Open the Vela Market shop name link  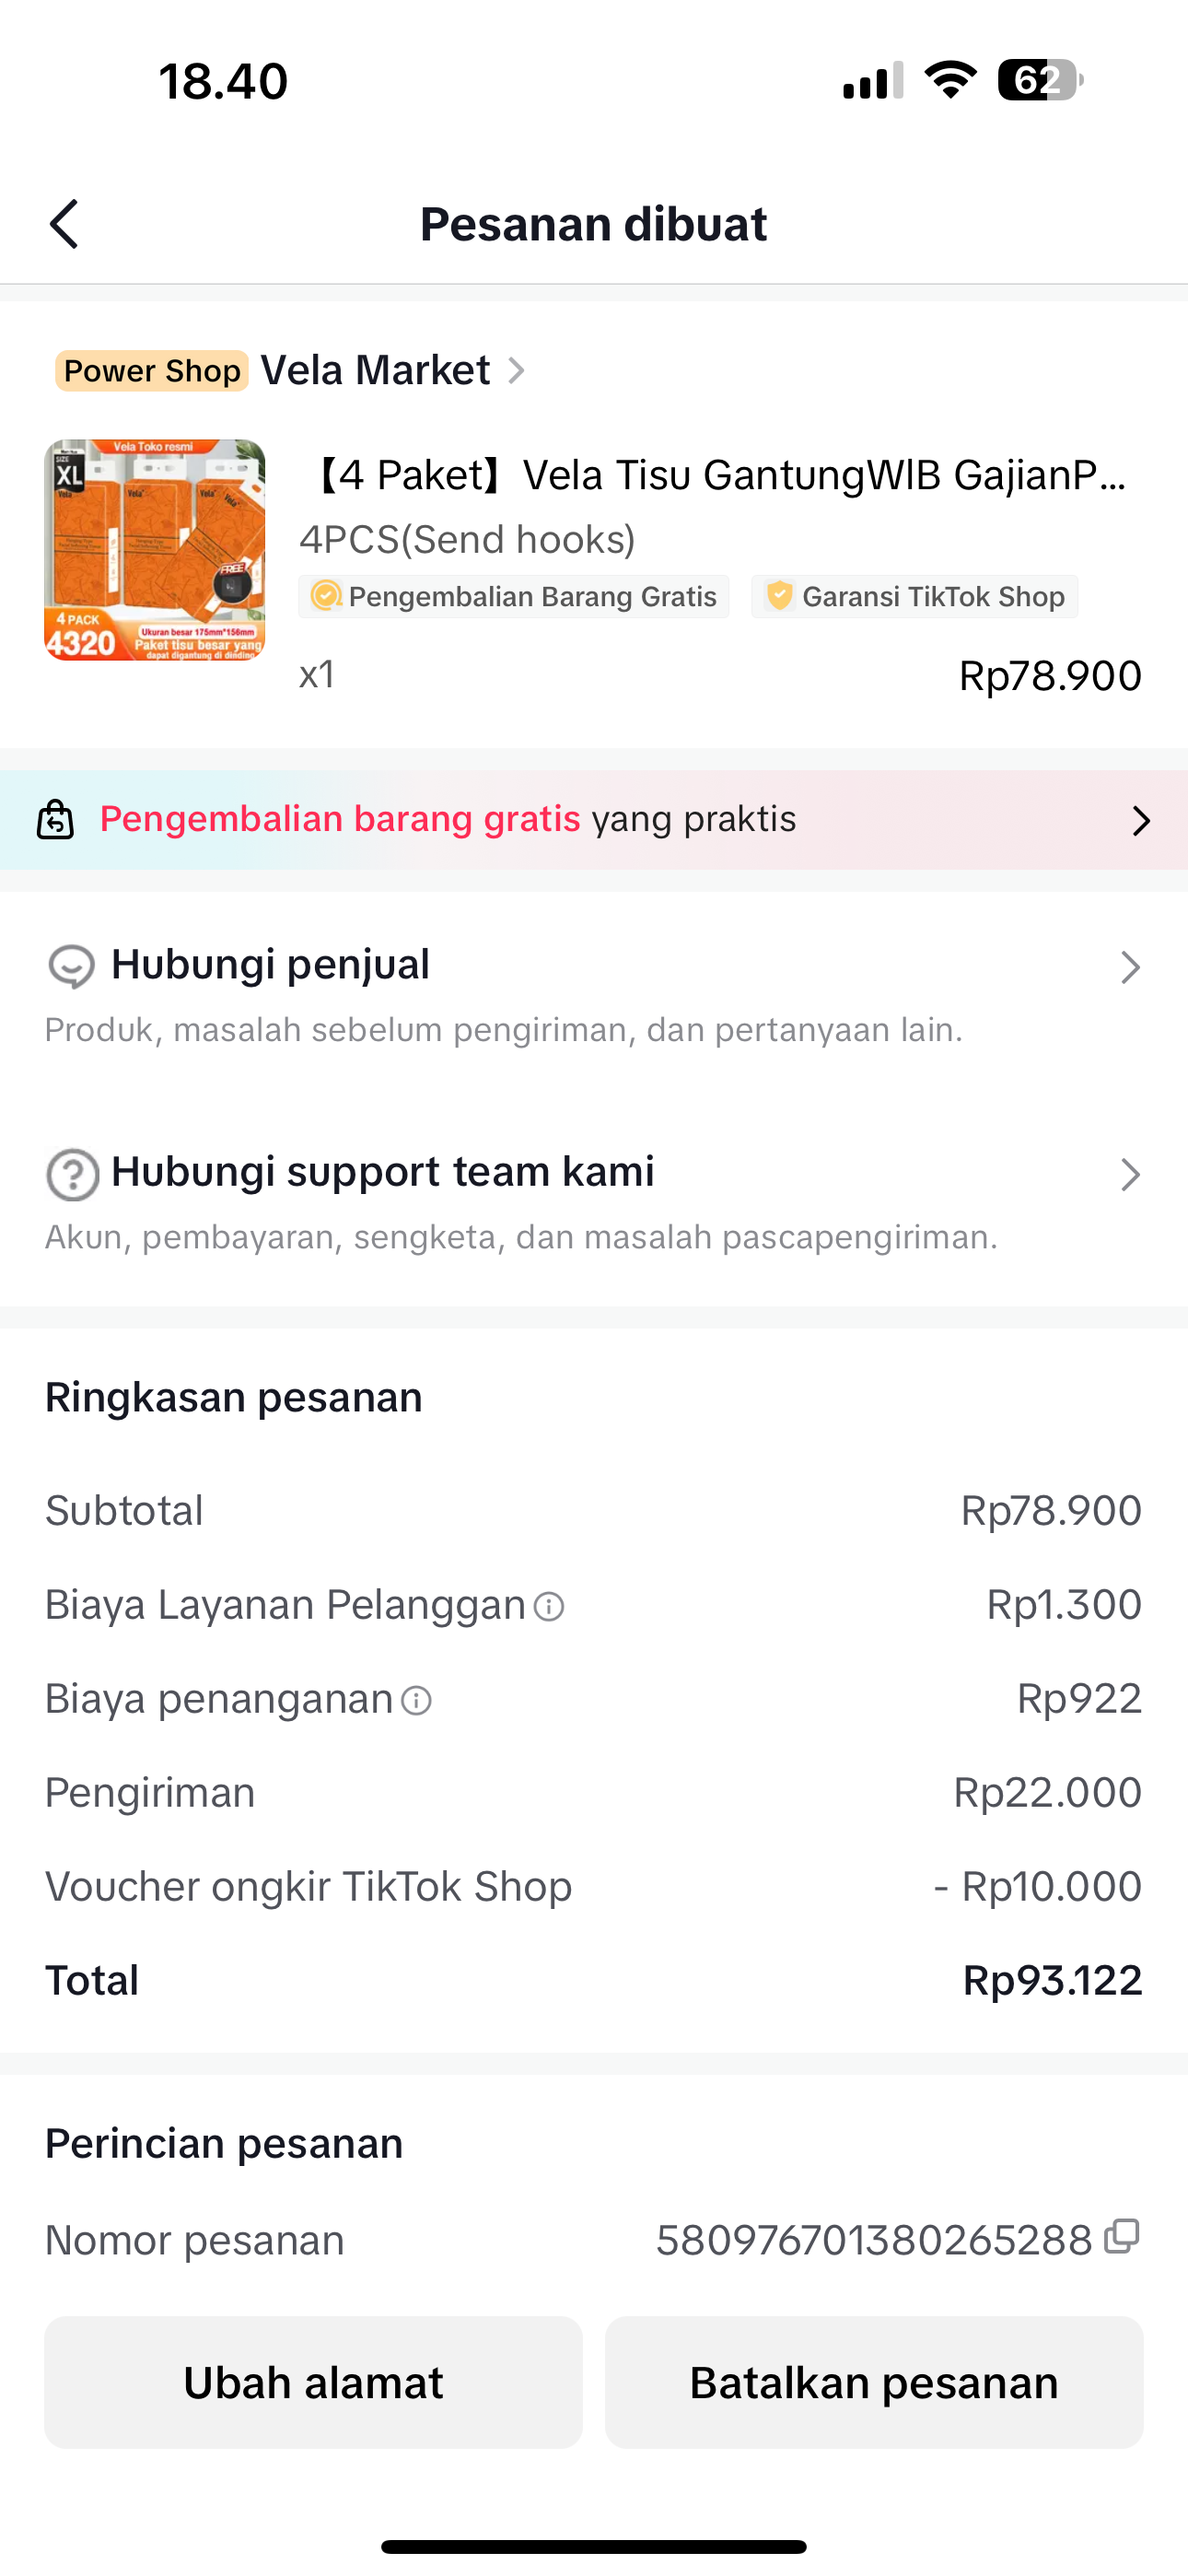tap(375, 371)
